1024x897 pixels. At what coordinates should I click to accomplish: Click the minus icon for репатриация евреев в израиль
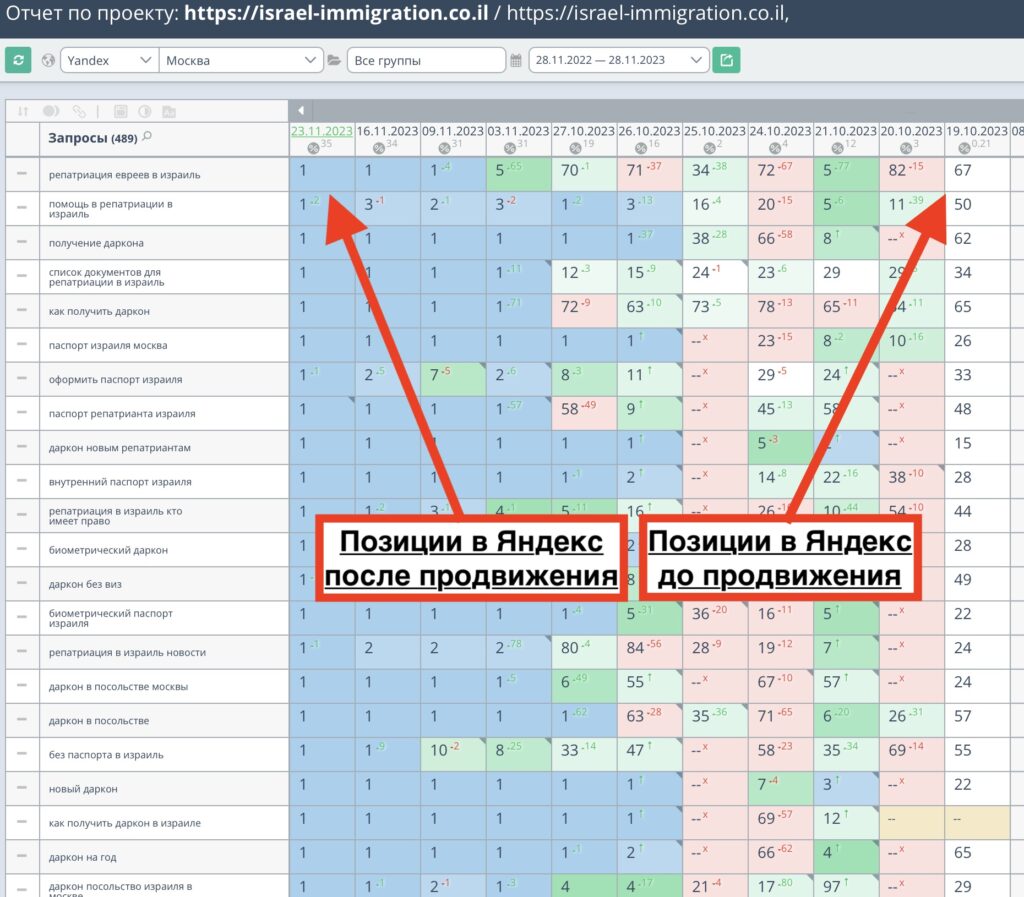[22, 174]
